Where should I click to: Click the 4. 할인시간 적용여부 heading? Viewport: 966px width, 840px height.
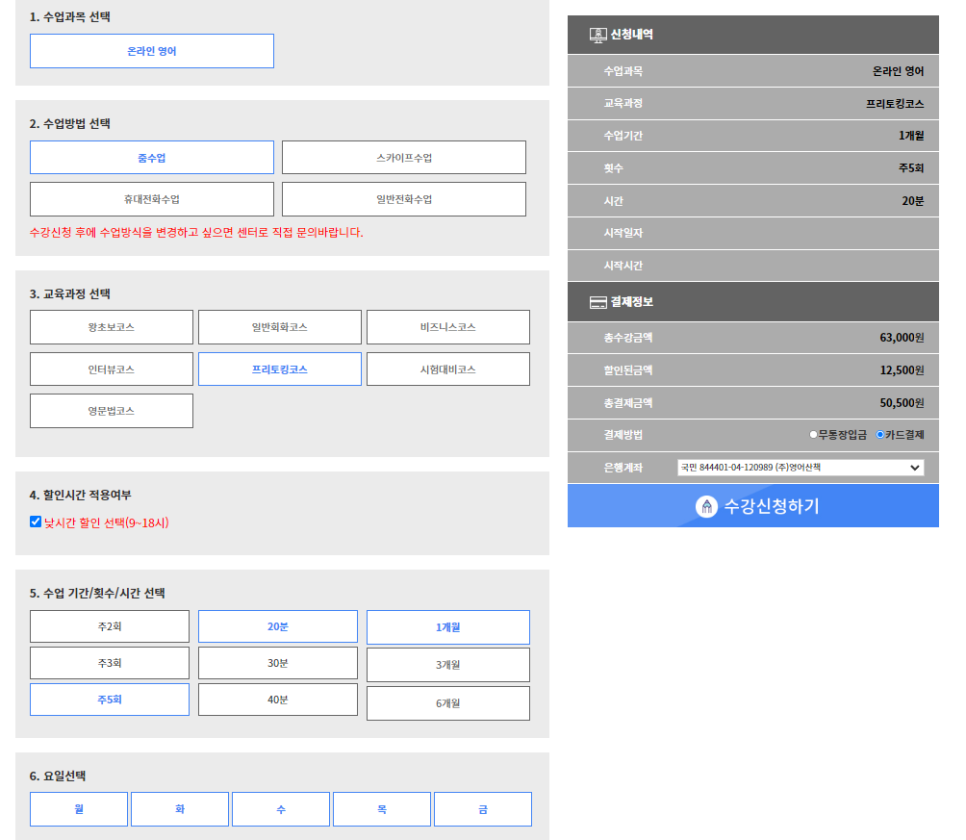[x=80, y=495]
